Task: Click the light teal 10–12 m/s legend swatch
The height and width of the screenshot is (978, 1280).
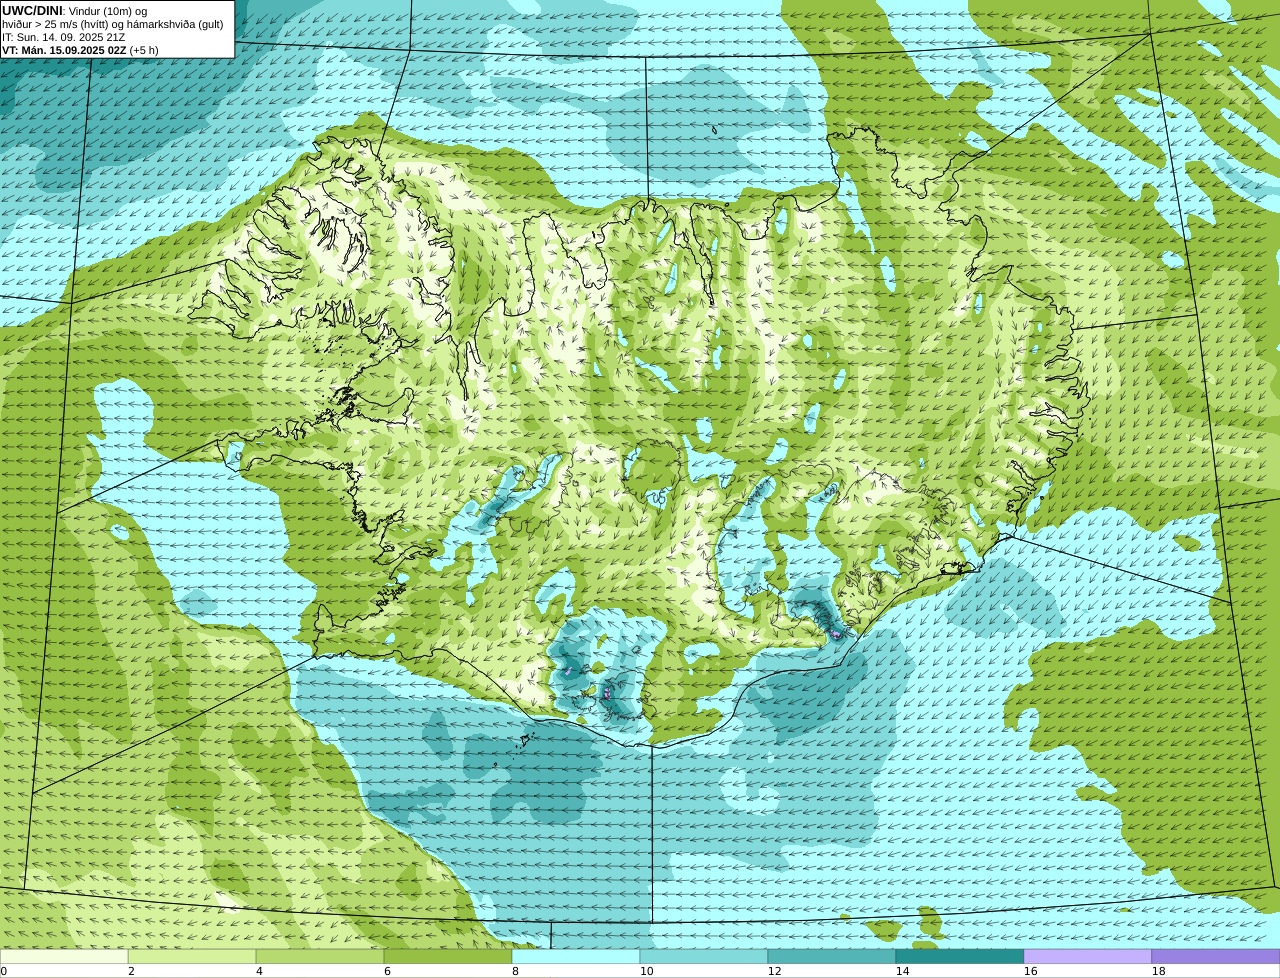Action: [x=704, y=956]
